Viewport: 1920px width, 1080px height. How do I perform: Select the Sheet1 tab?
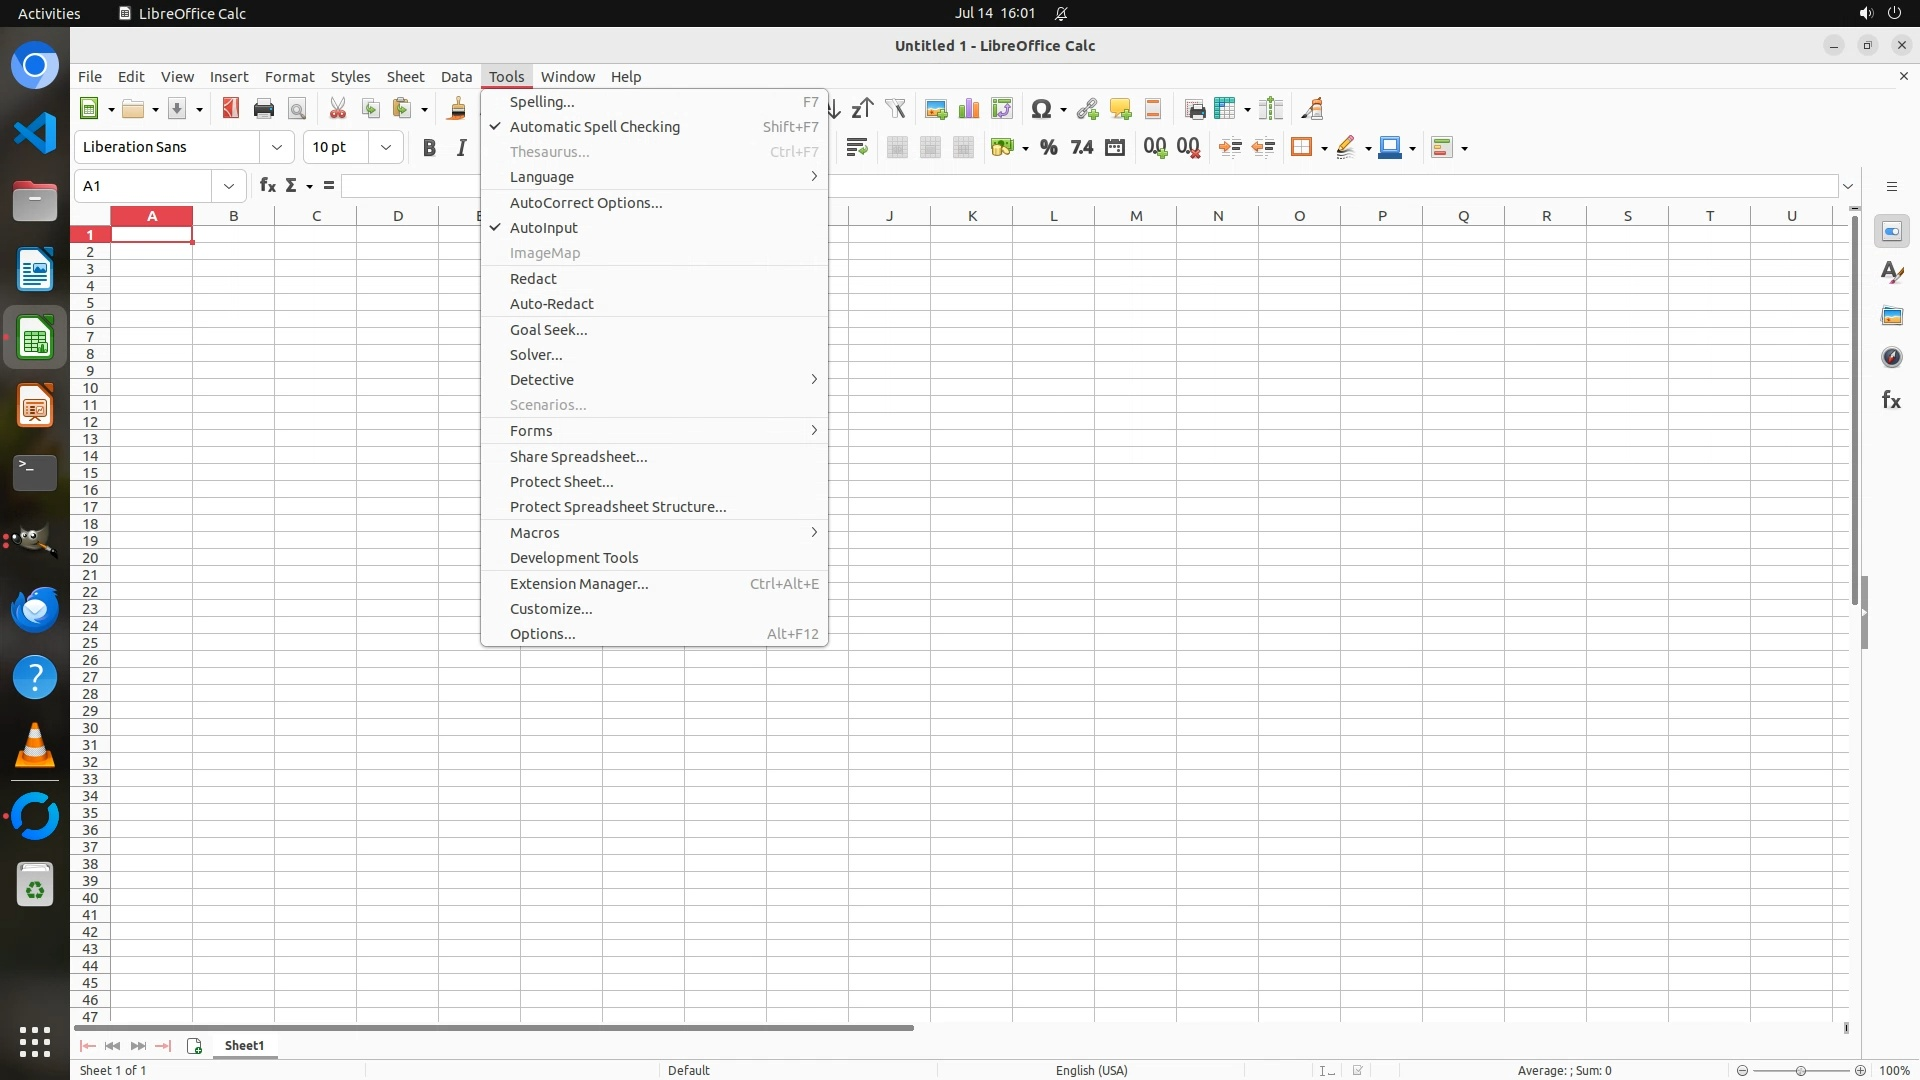pos(244,1046)
